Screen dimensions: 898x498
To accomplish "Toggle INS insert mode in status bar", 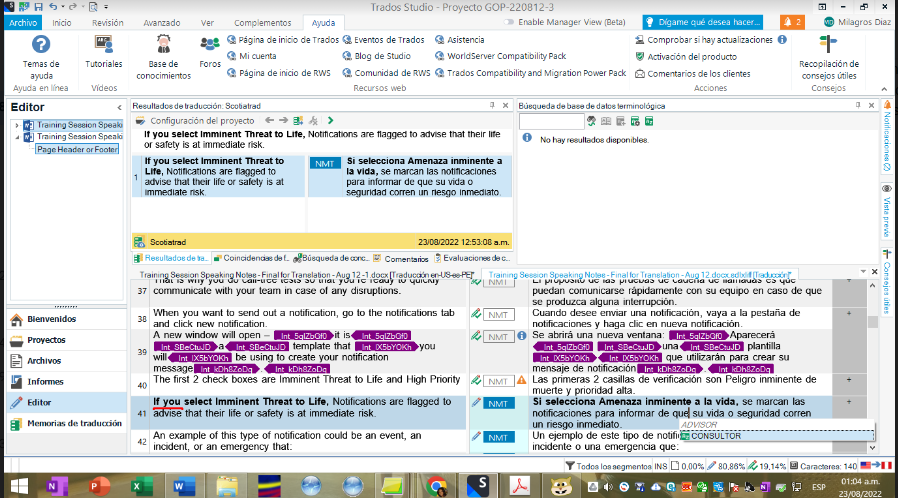I will (661, 466).
